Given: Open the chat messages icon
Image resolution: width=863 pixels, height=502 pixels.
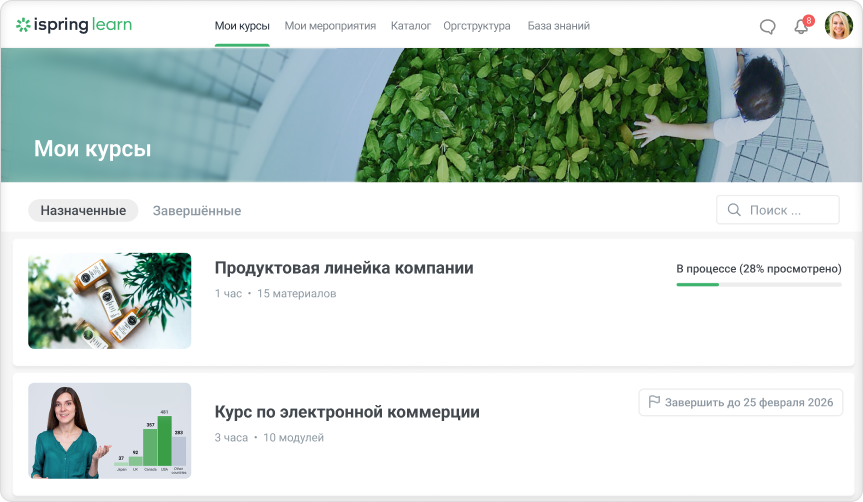Looking at the screenshot, I should pos(767,26).
